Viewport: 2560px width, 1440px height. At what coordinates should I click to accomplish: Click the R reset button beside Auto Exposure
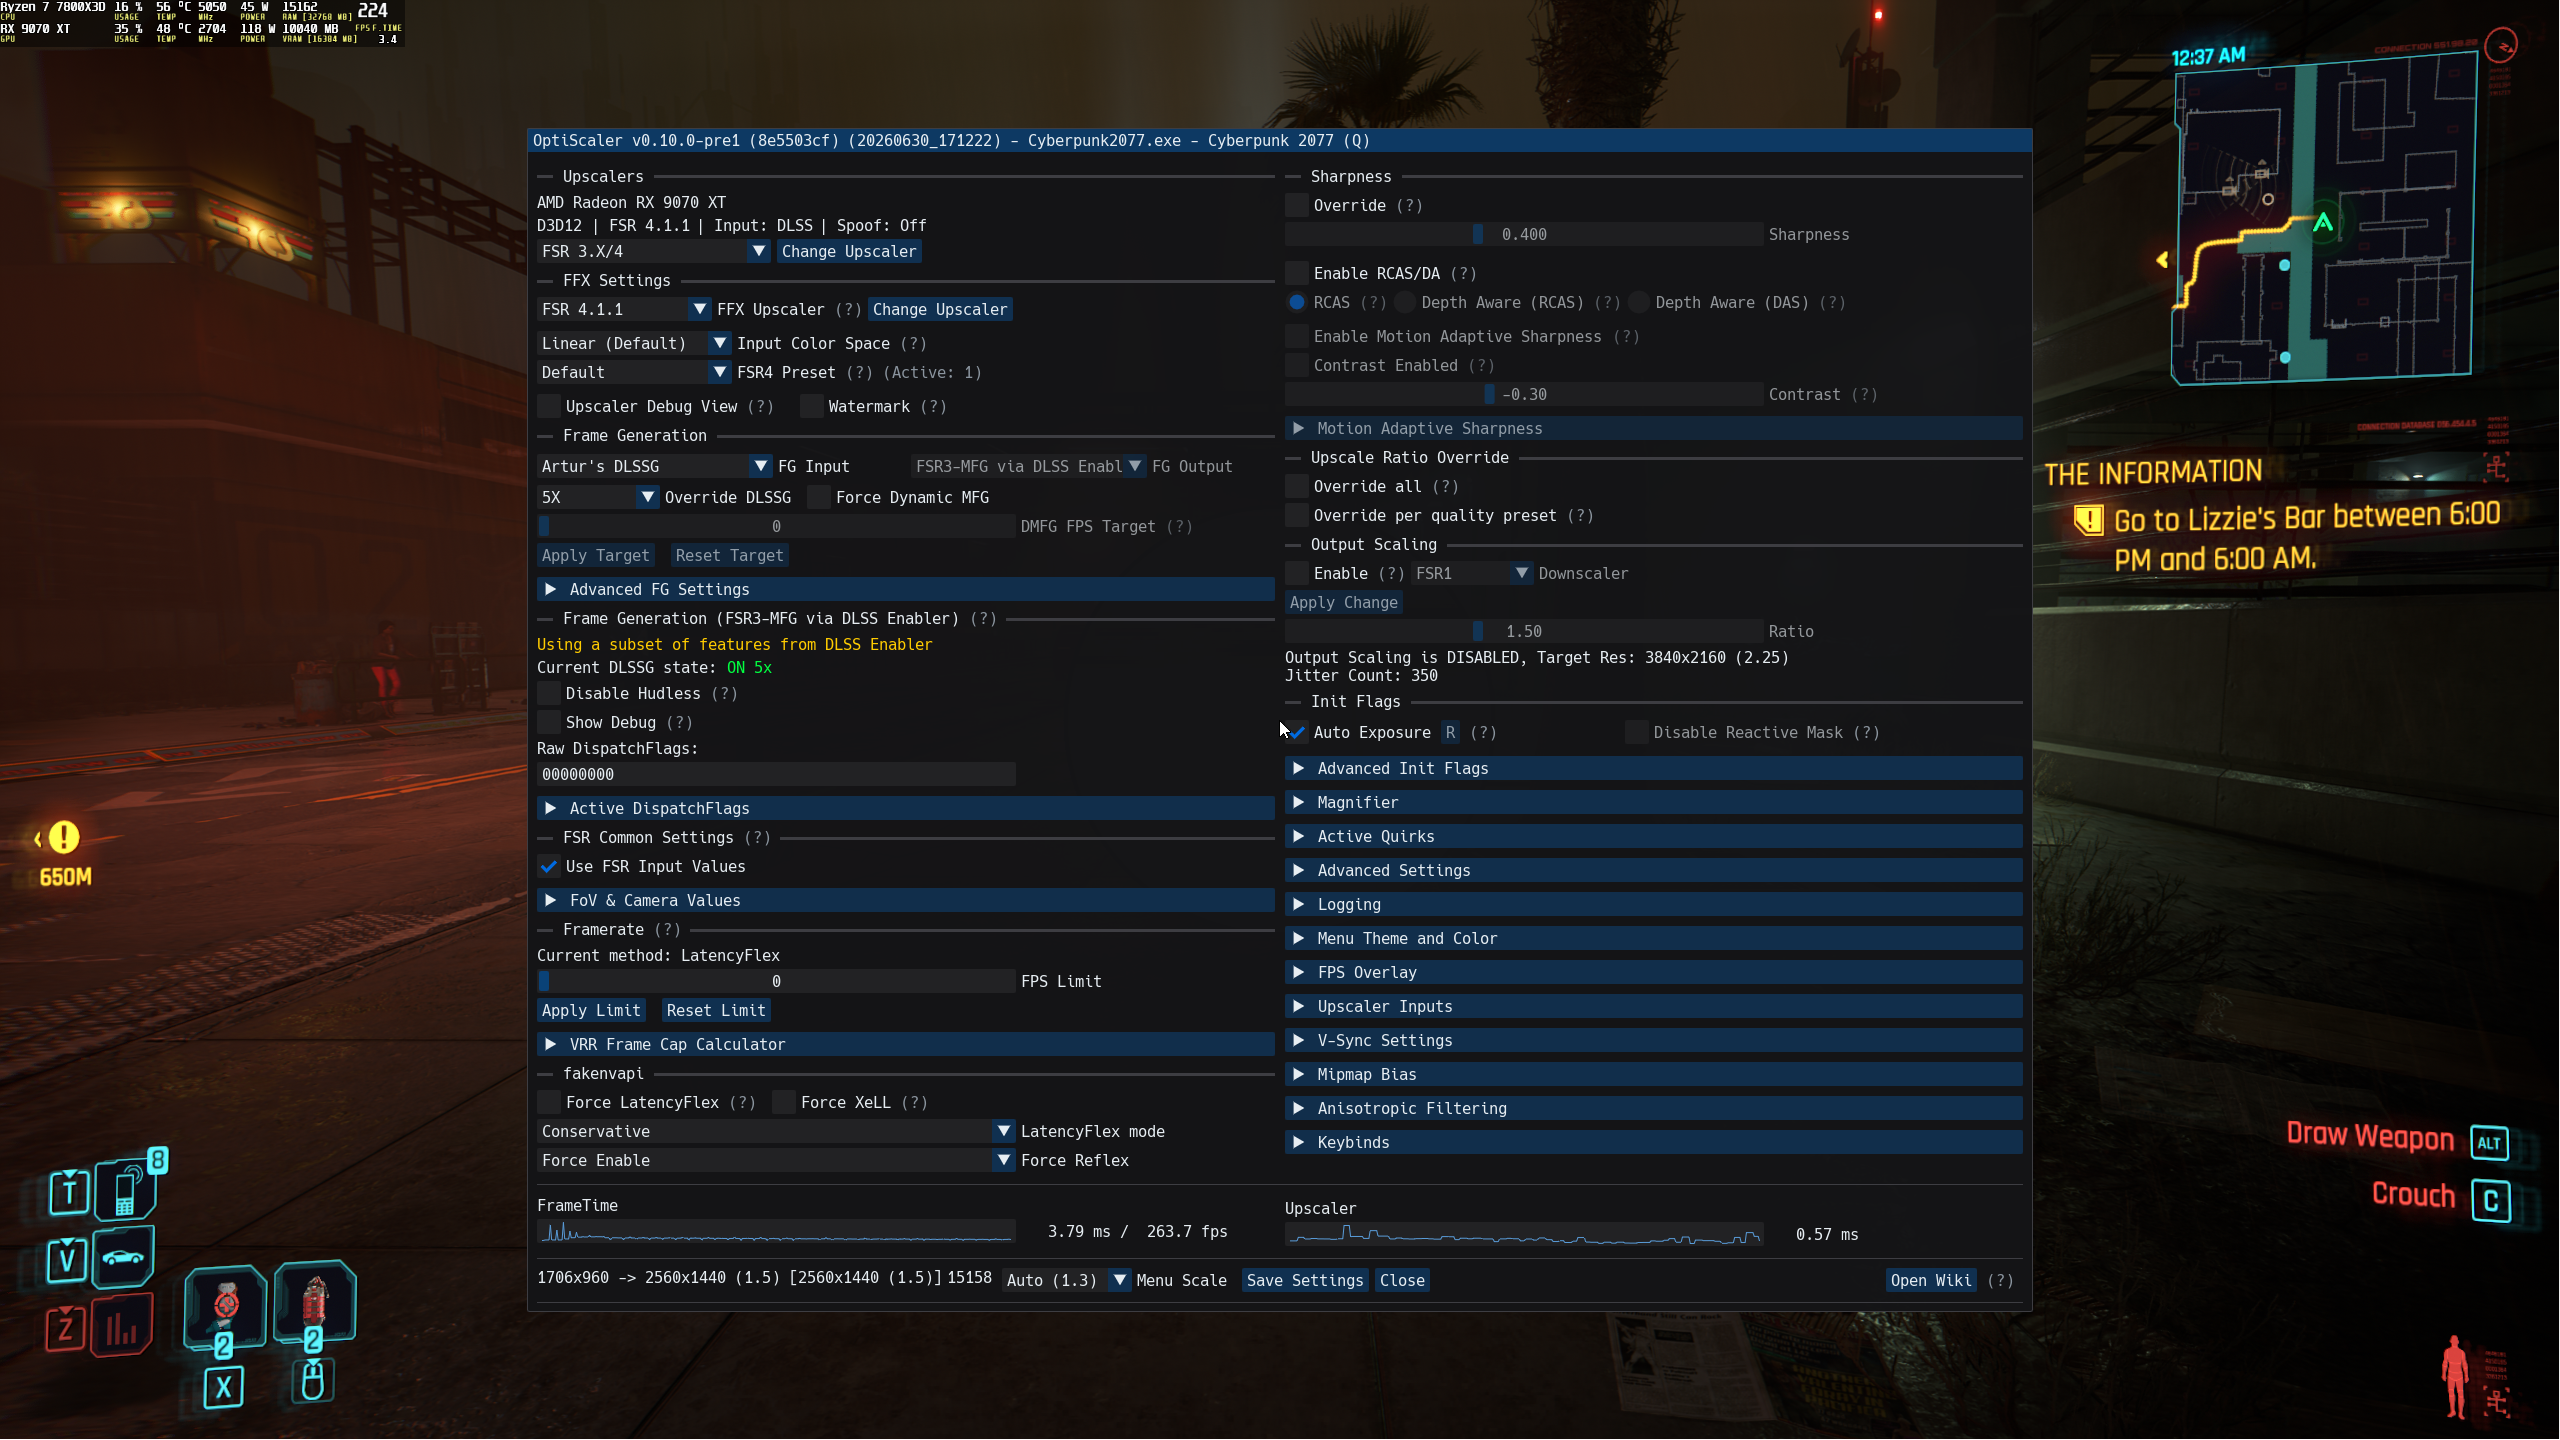[1450, 732]
